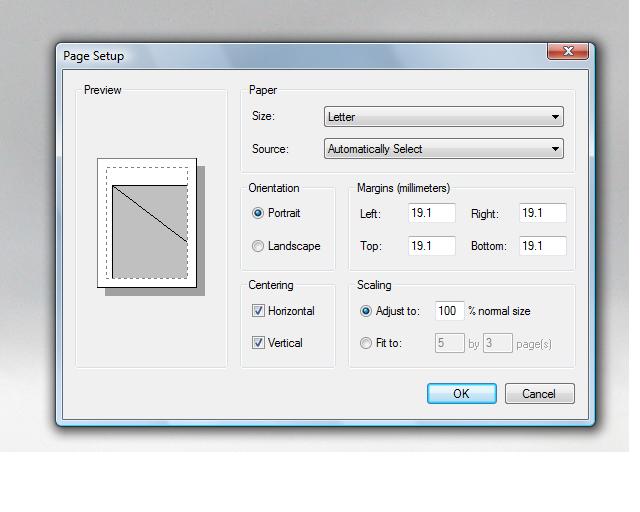Click the Left margin field
Image resolution: width=640 pixels, height=512 pixels.
pos(431,213)
